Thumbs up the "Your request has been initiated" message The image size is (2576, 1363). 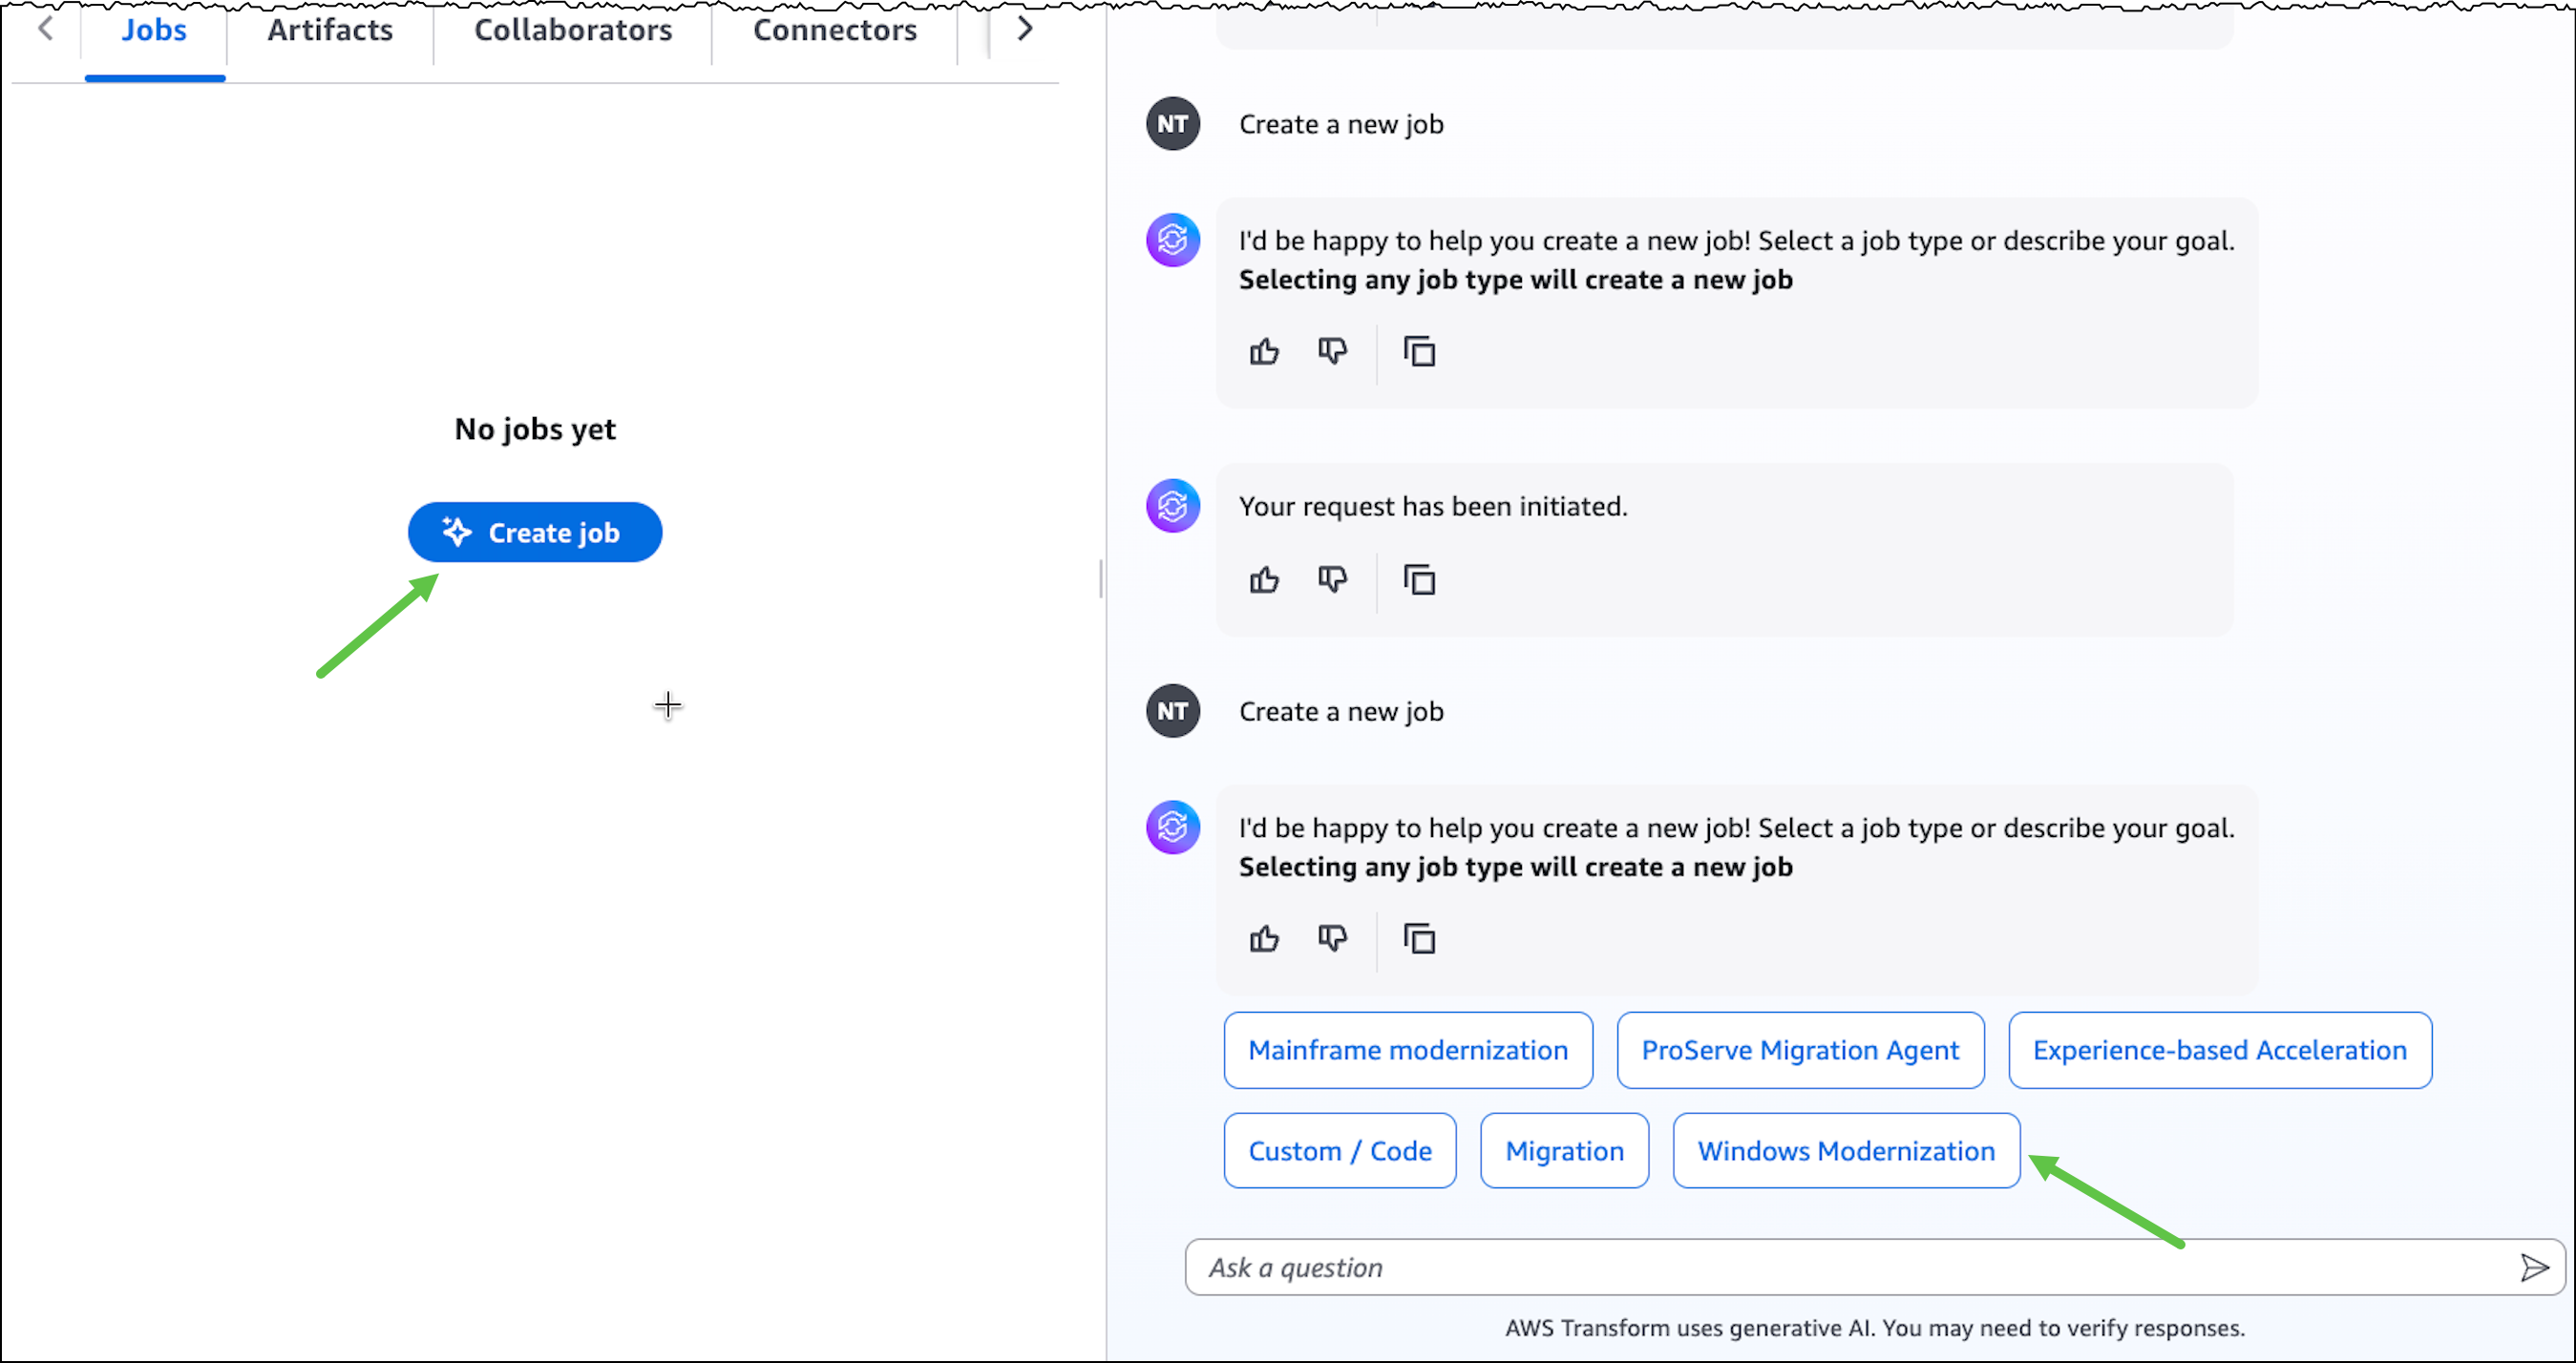1264,580
